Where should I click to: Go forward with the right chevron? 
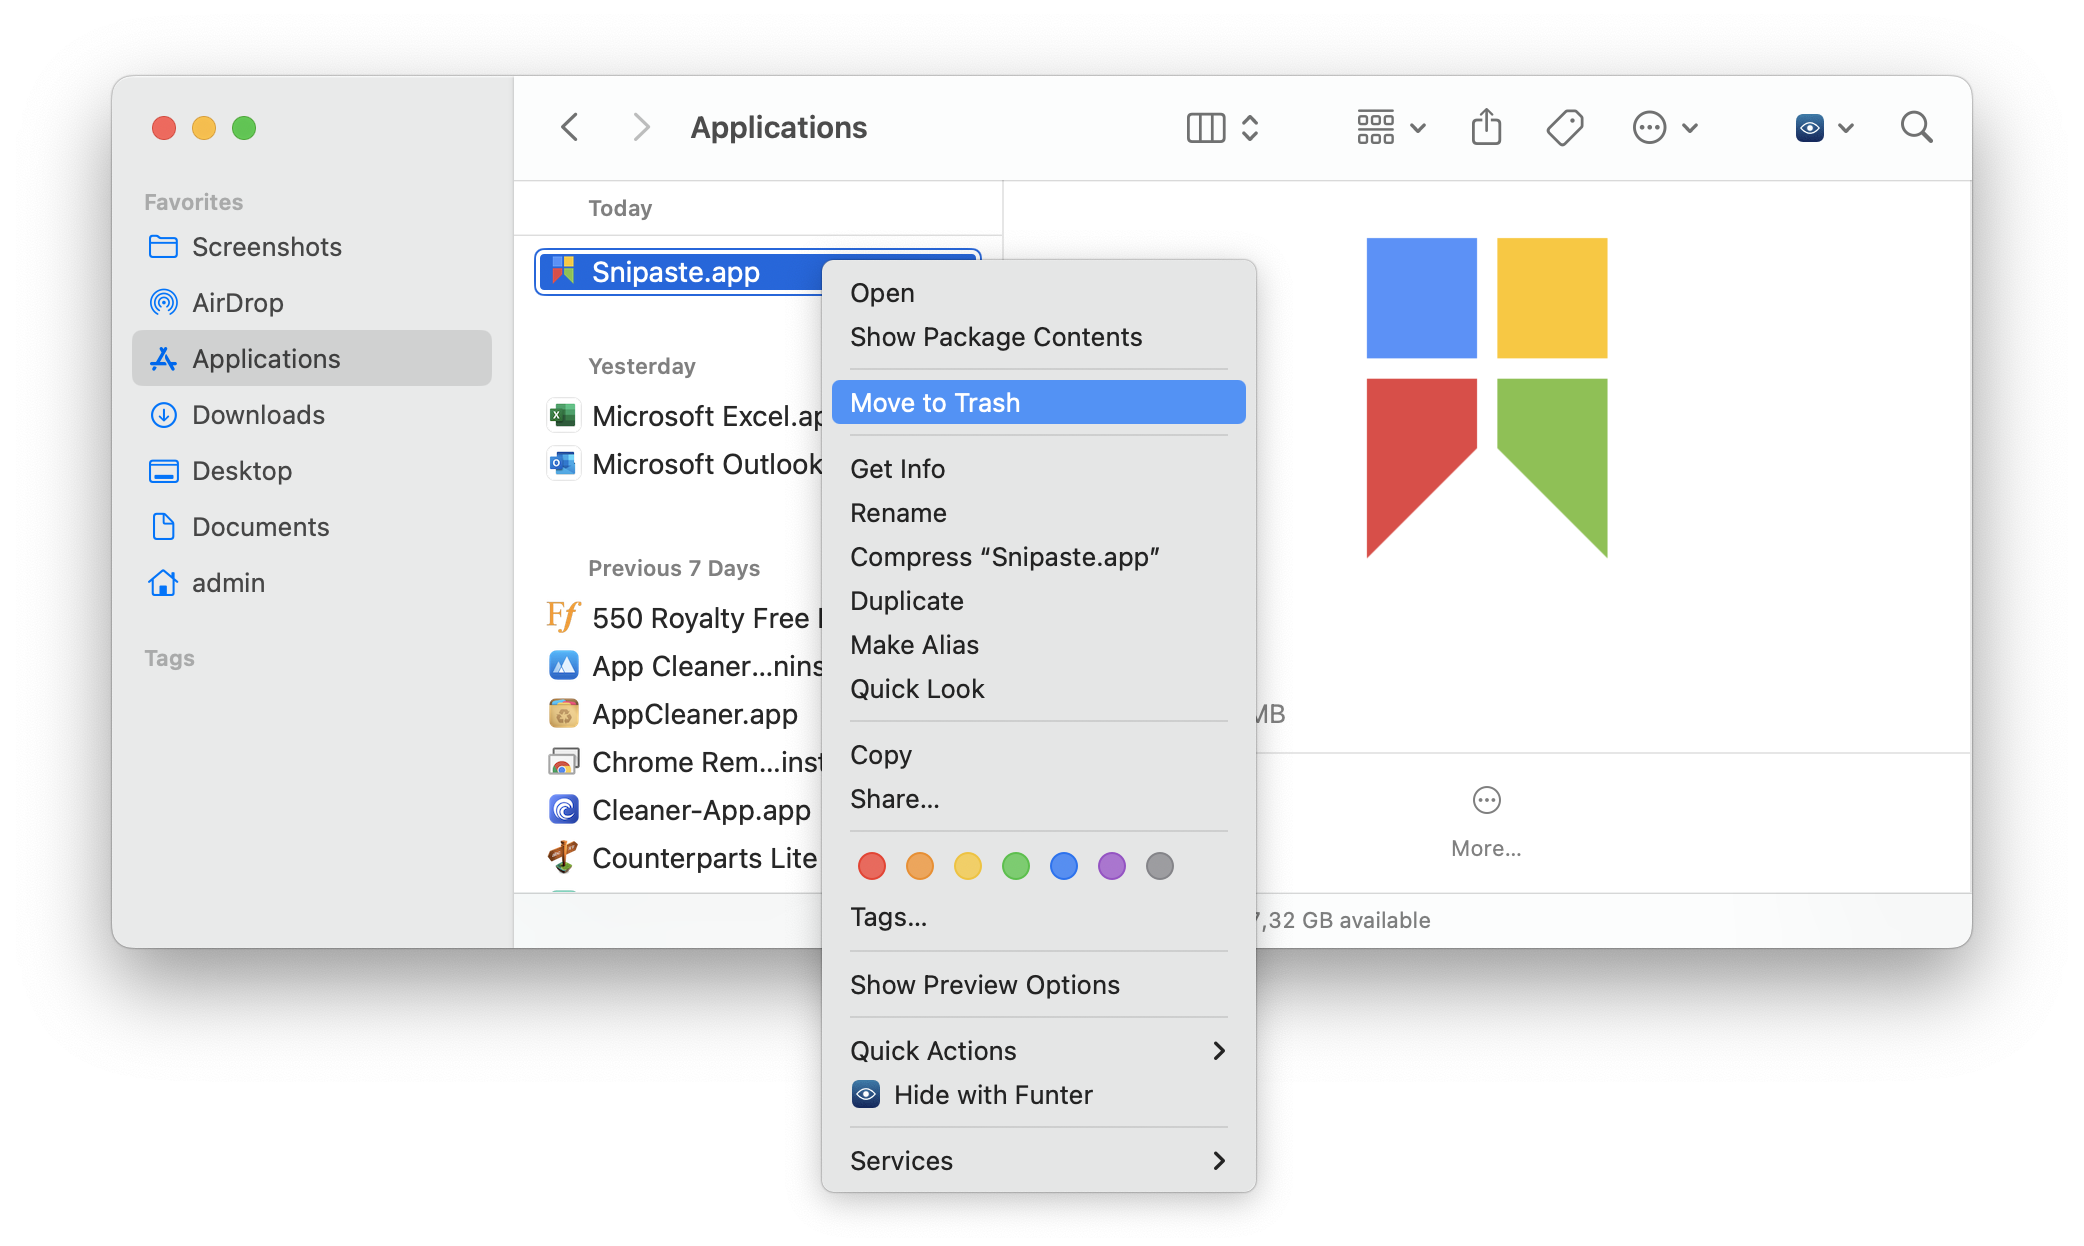(x=641, y=128)
